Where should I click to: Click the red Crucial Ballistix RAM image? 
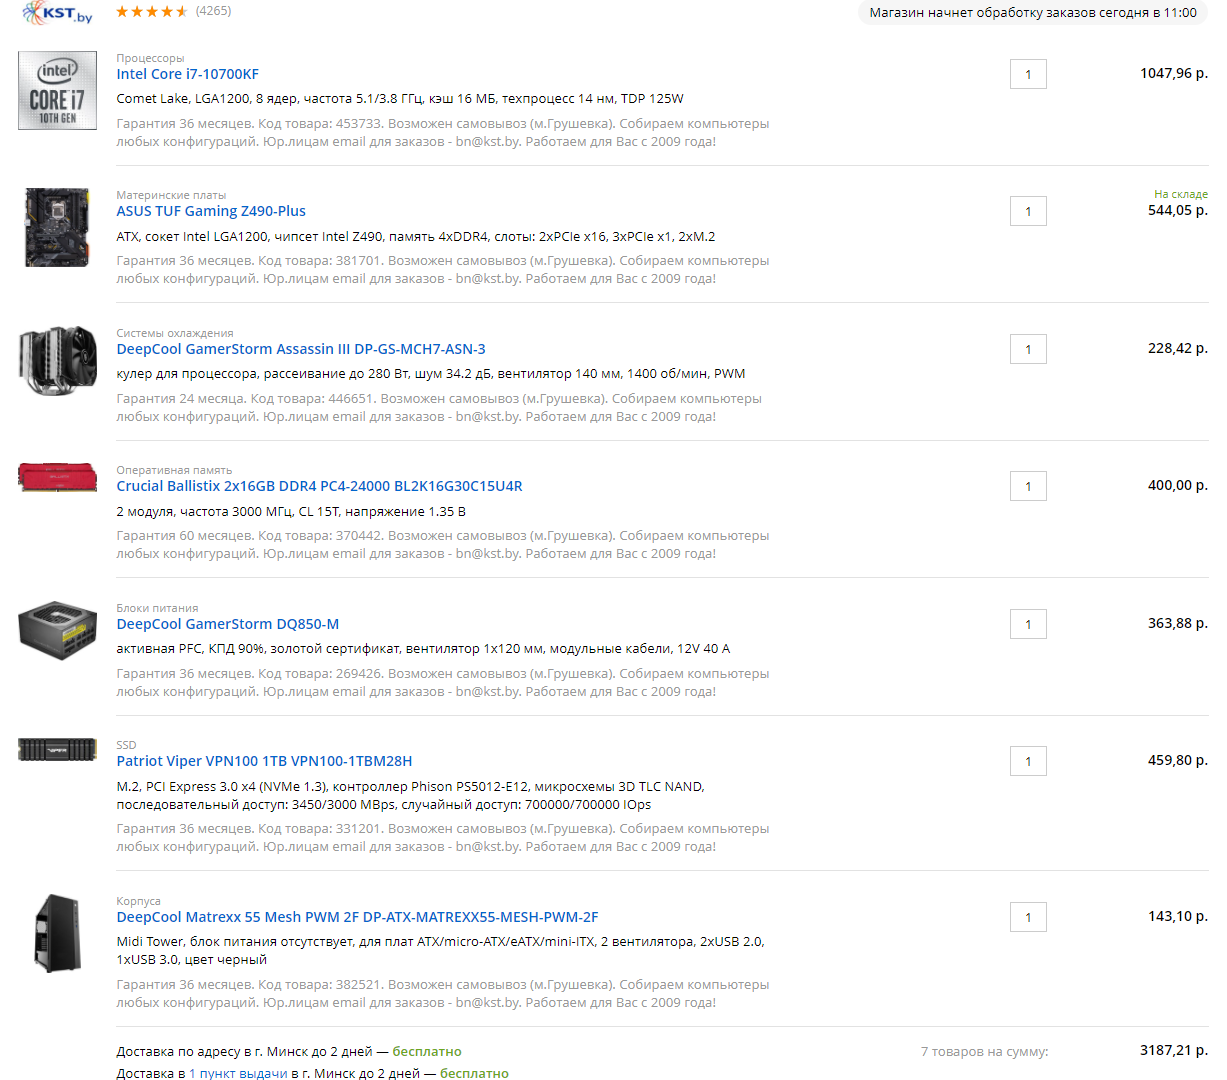pos(57,477)
